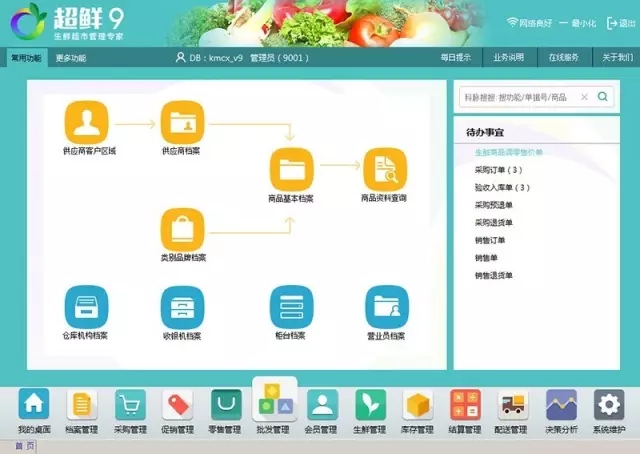Switch to 常用功能 tab
This screenshot has width=640, height=454.
click(x=26, y=58)
